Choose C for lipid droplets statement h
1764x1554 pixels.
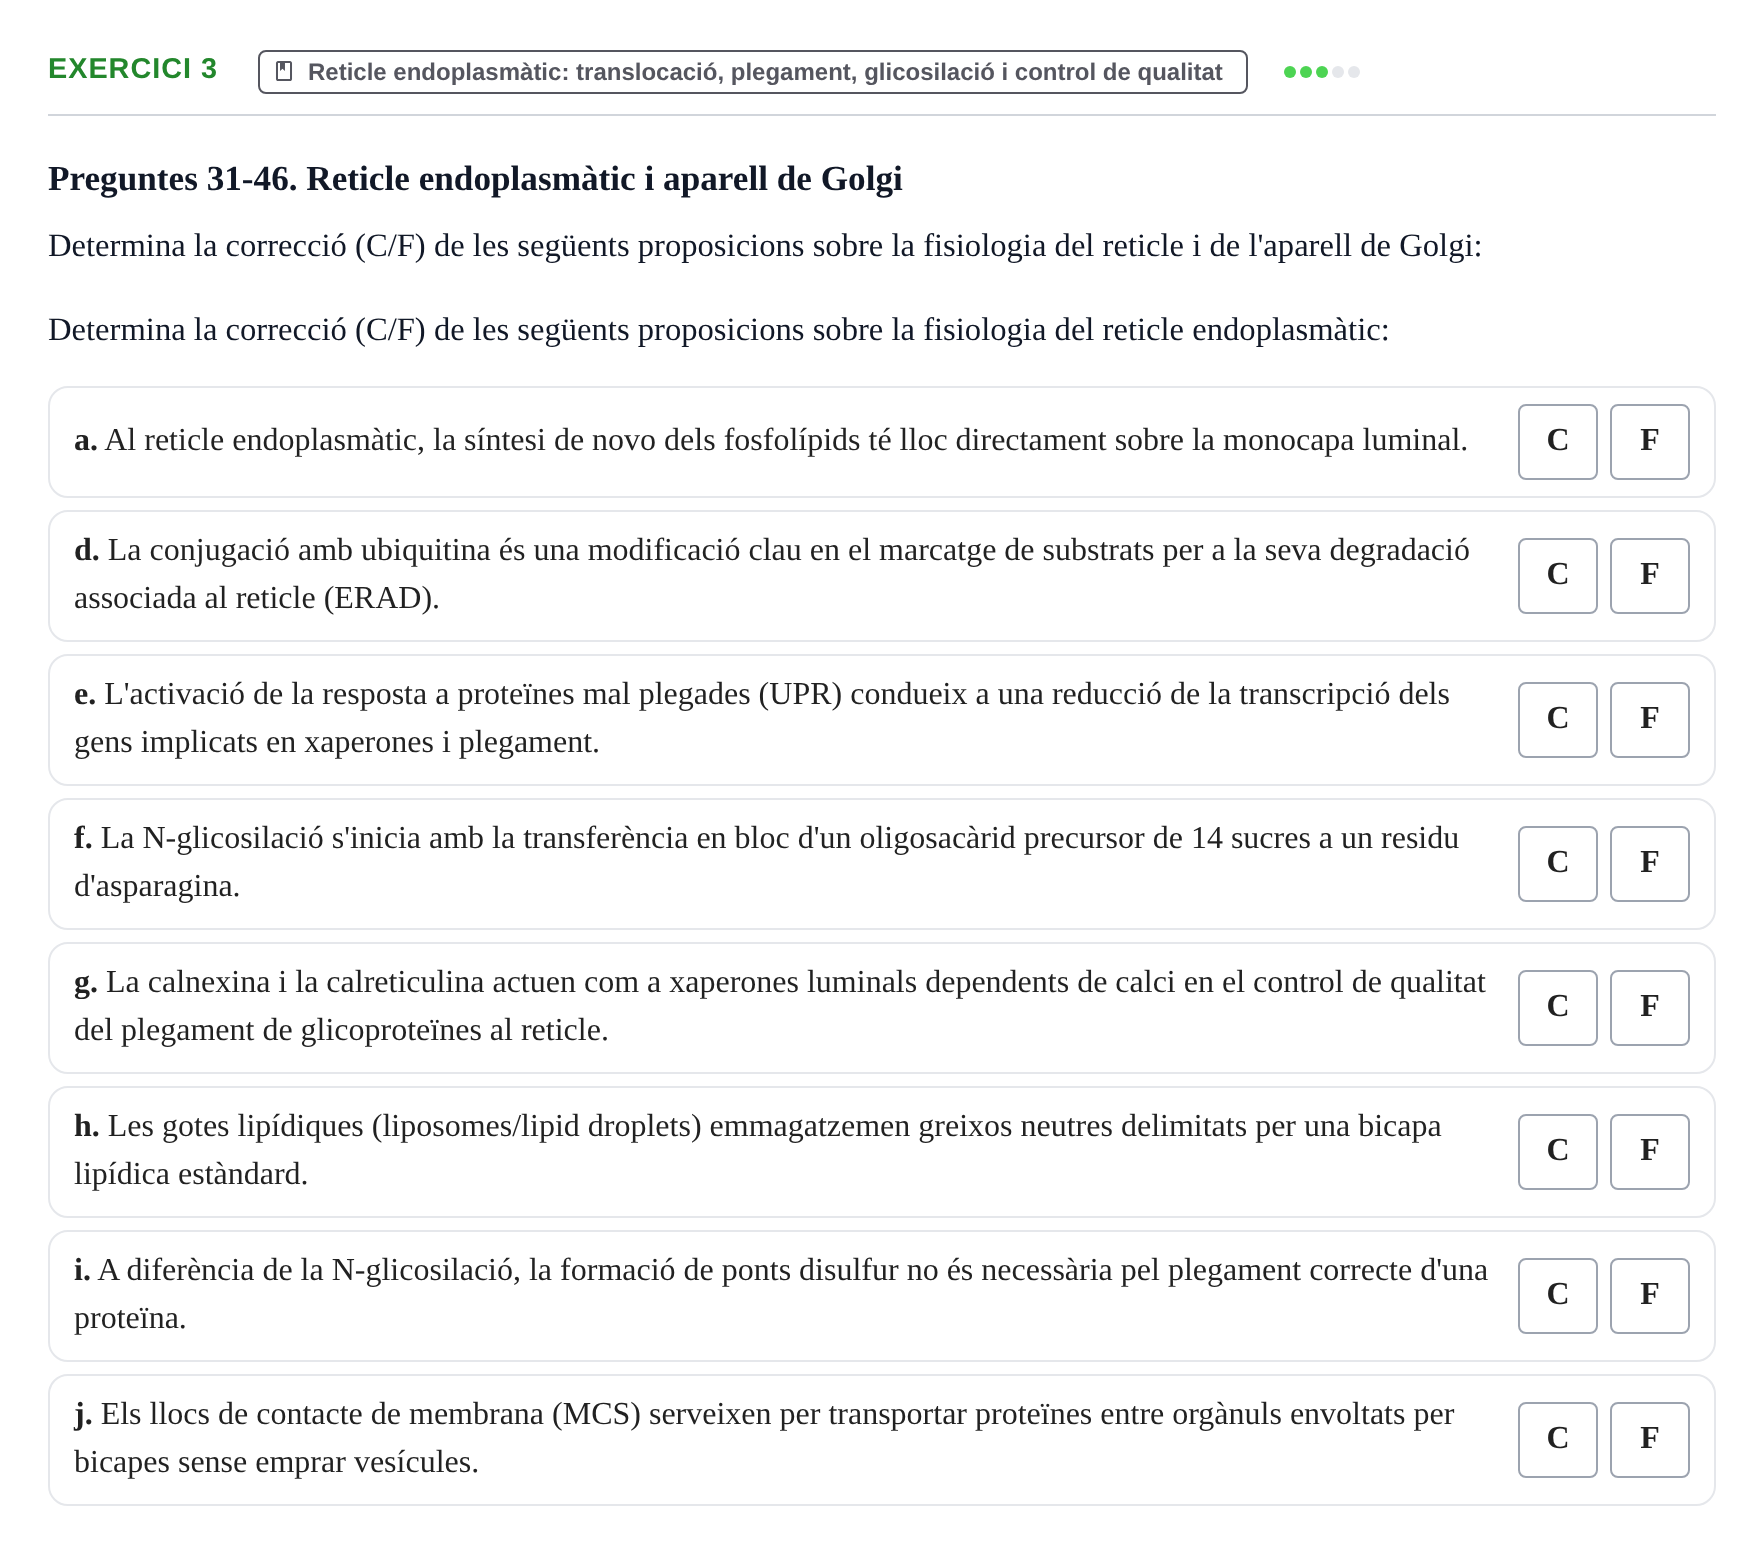click(1557, 1152)
